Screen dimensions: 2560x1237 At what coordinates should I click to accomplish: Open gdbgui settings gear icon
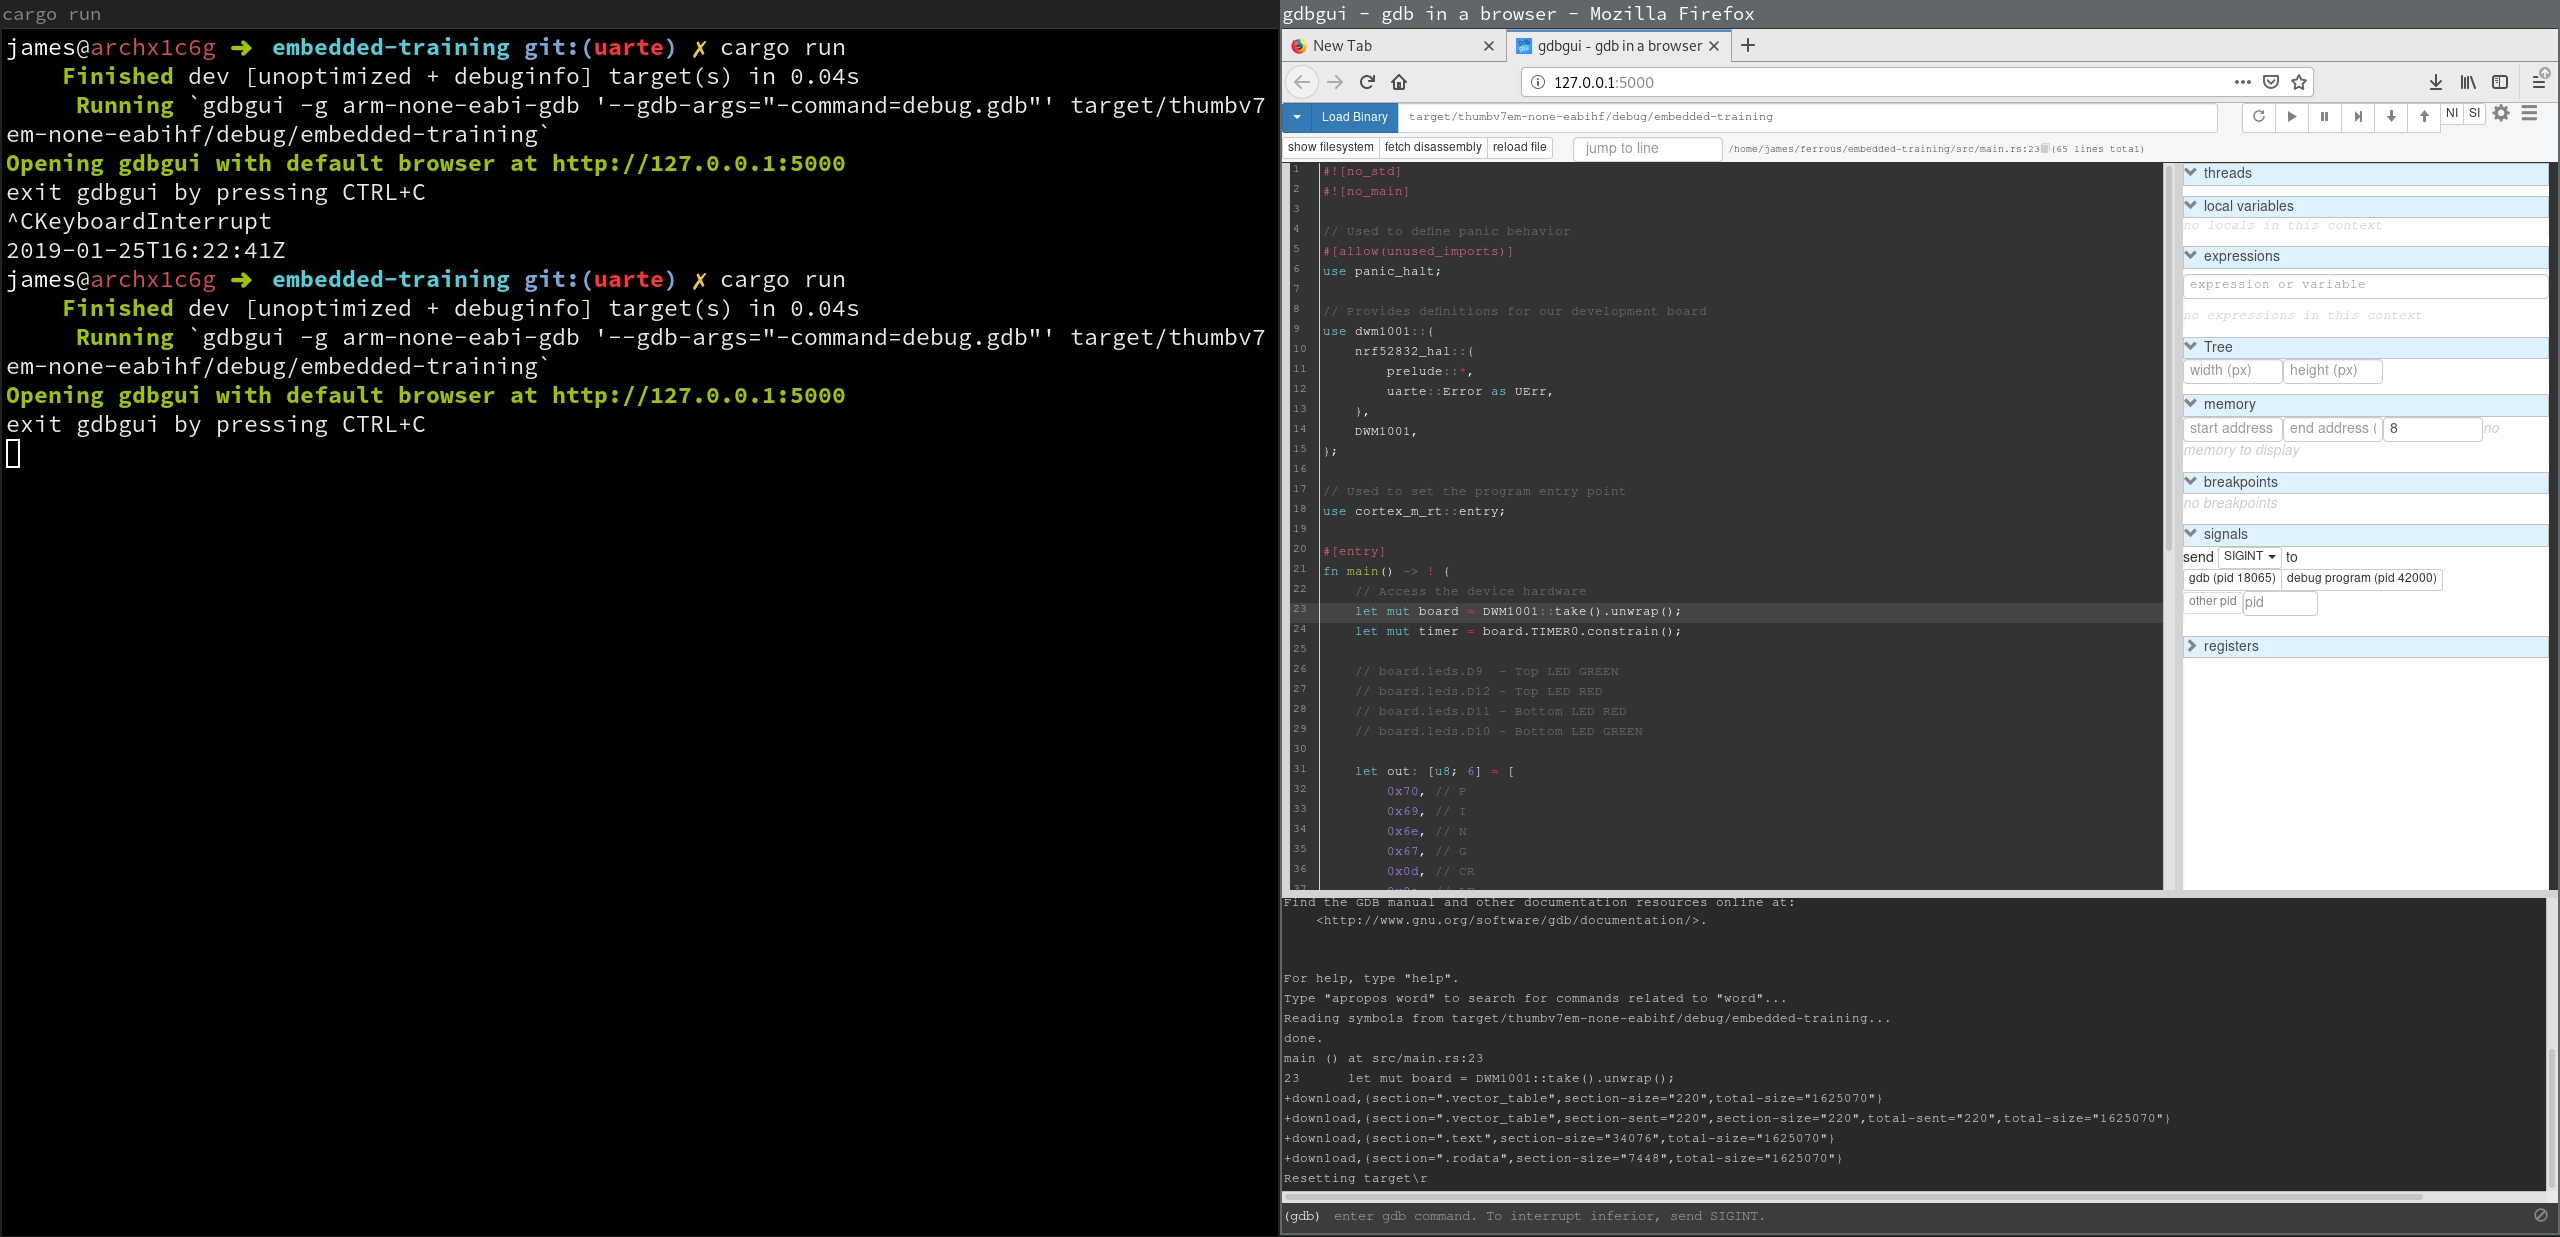[x=2501, y=114]
